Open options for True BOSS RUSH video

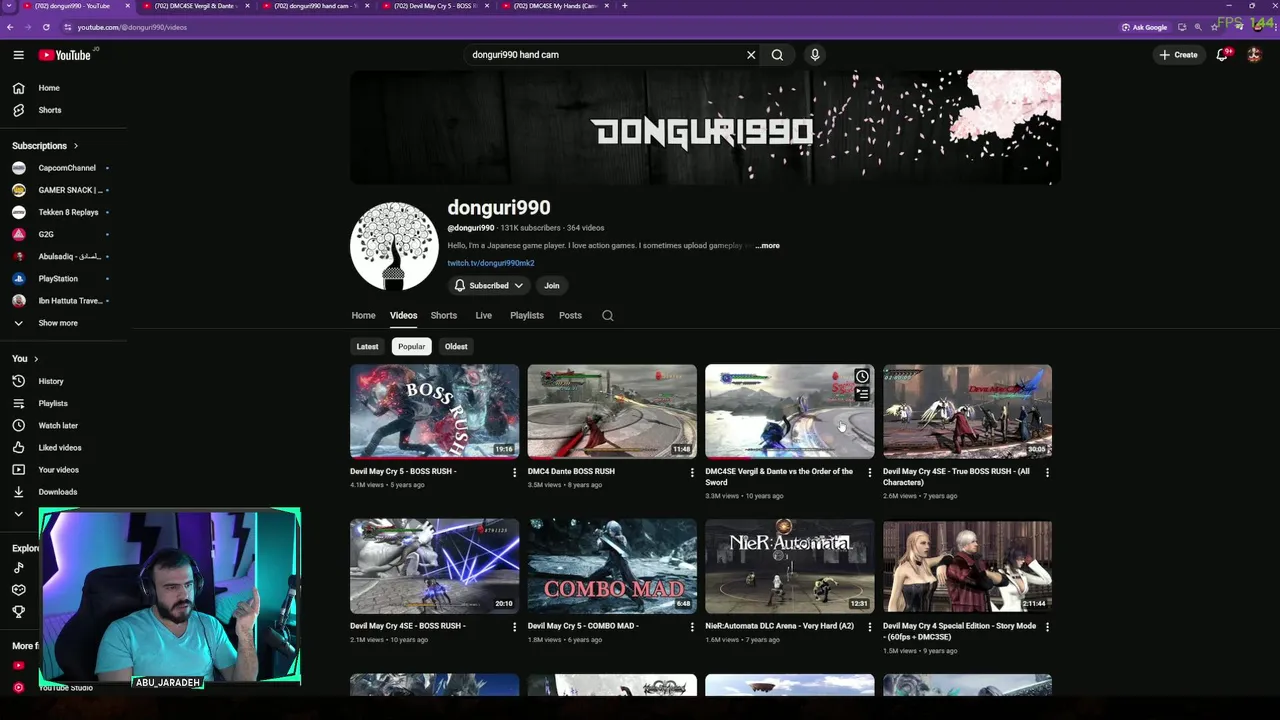tap(1047, 472)
